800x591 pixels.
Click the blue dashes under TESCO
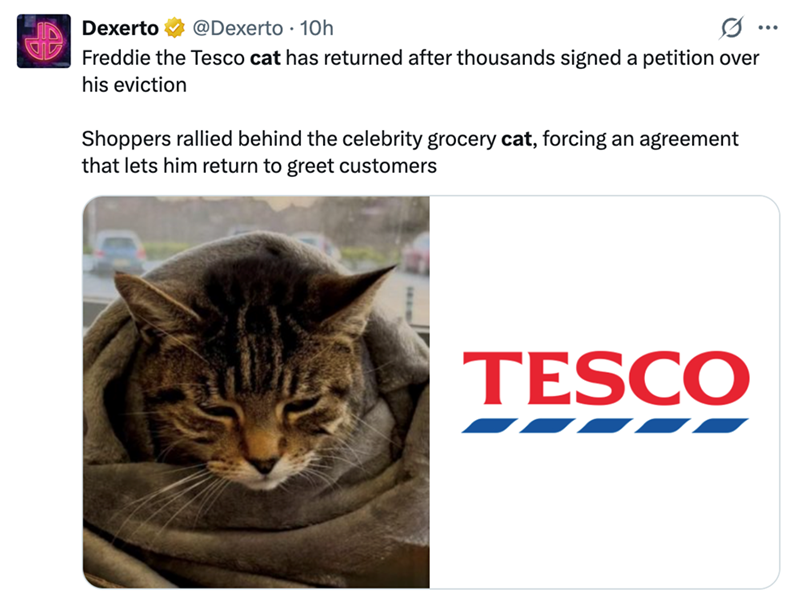pos(604,425)
